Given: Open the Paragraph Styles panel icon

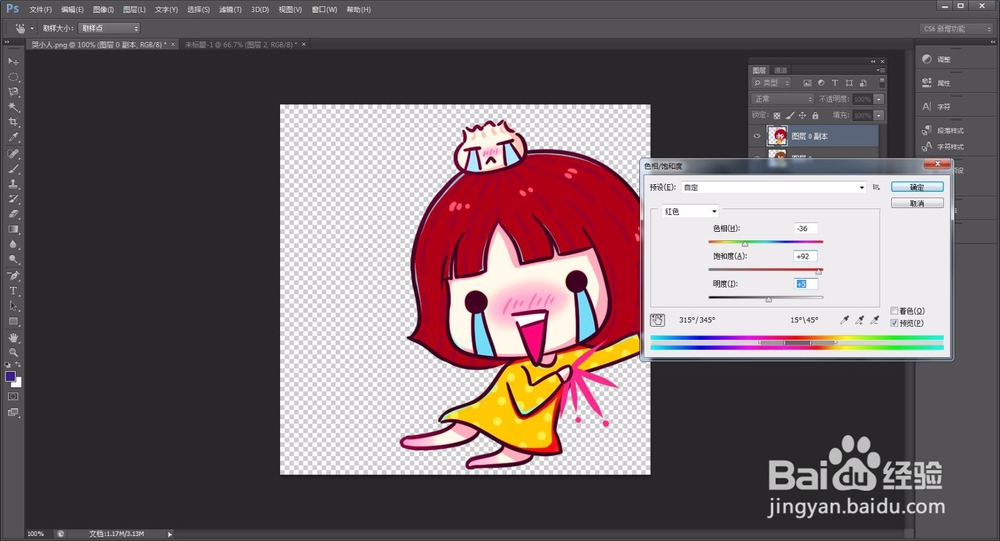Looking at the screenshot, I should [x=927, y=130].
